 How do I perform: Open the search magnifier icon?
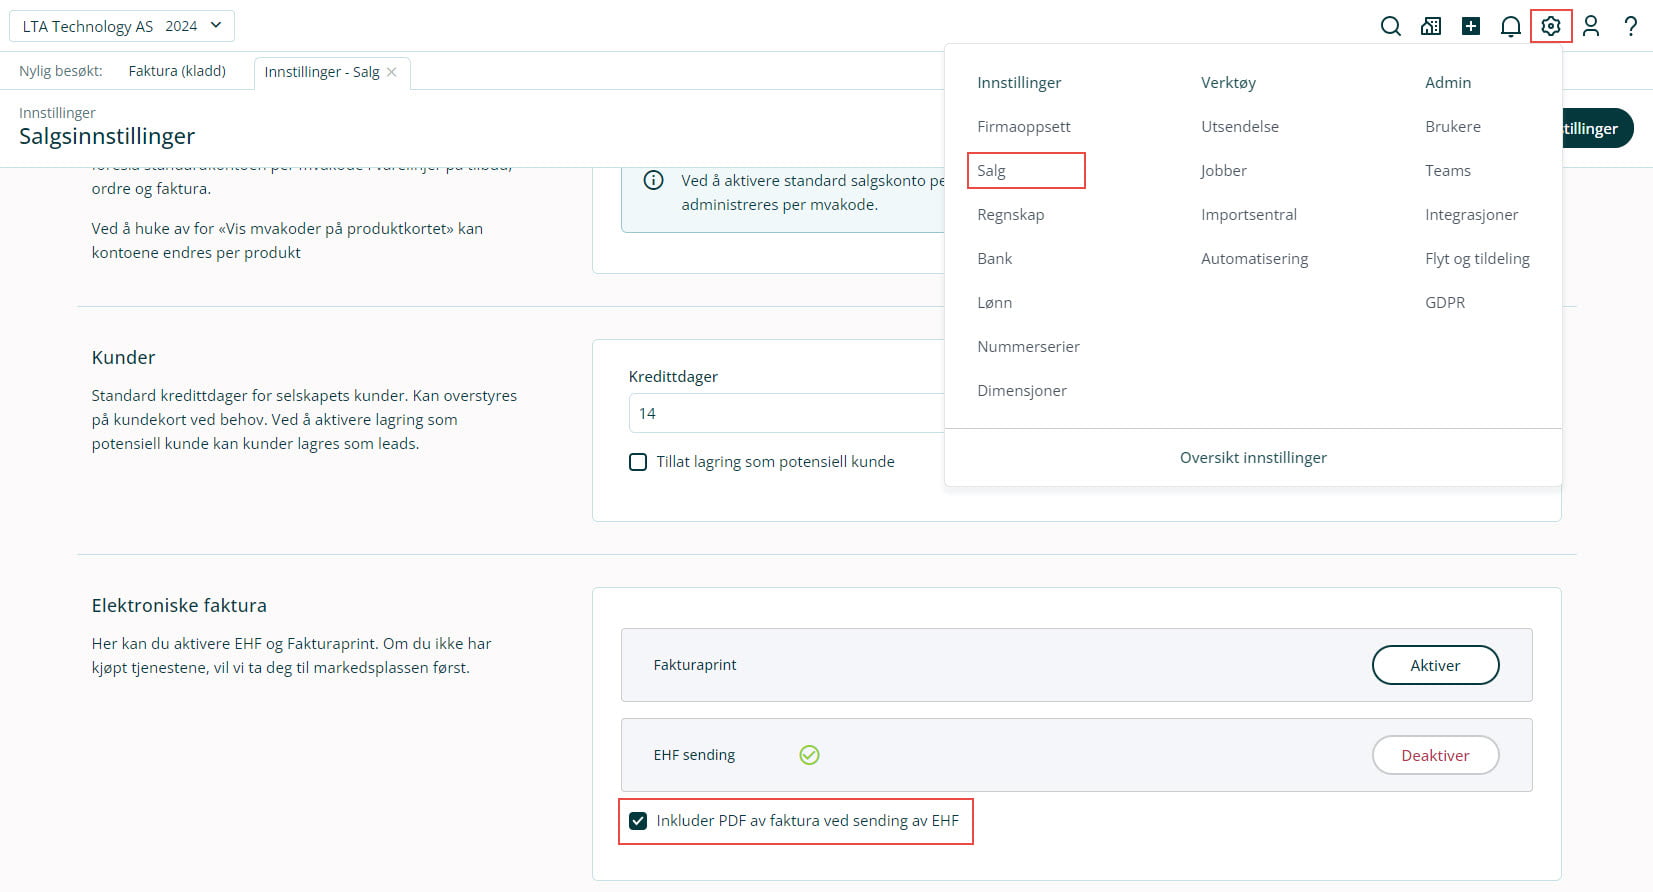coord(1390,26)
